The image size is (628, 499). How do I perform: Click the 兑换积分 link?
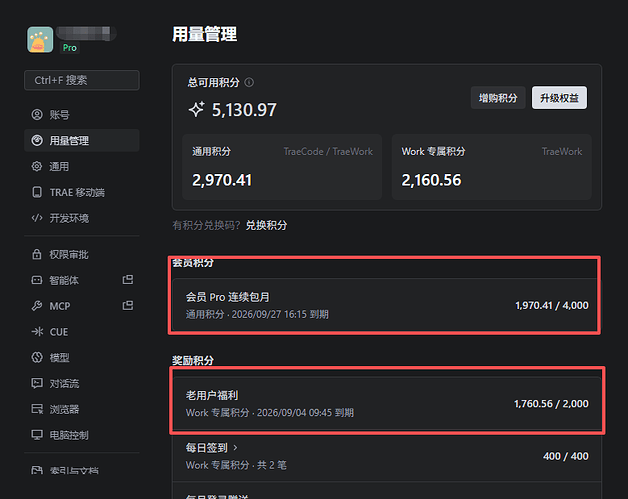point(266,225)
